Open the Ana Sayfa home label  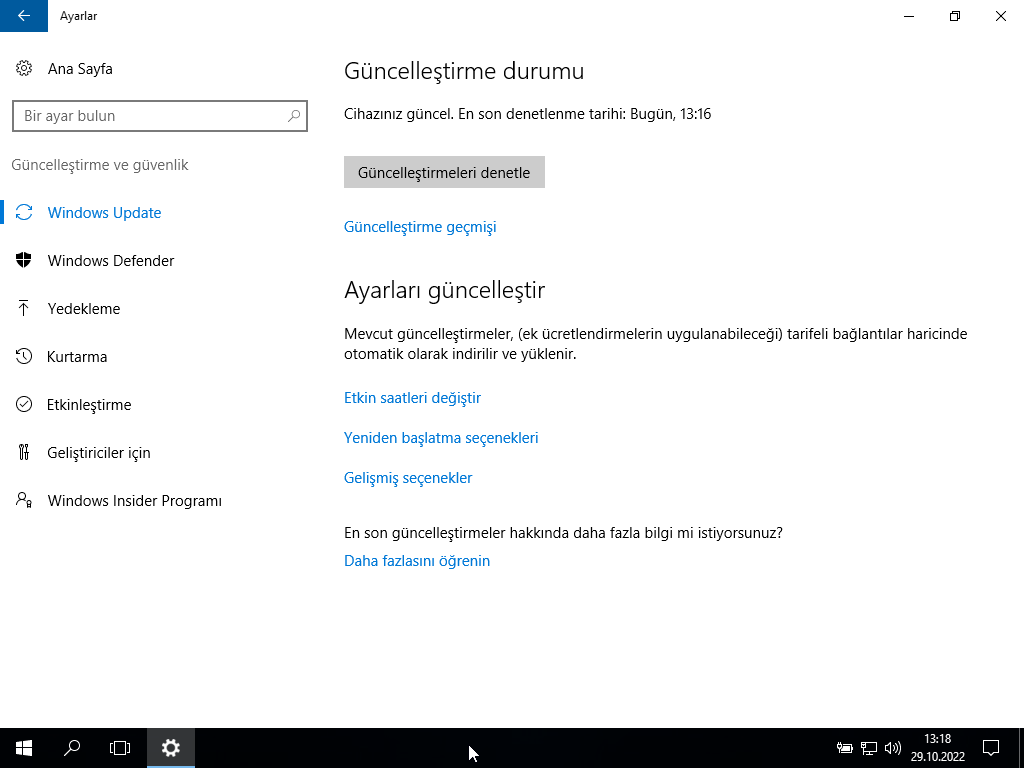[80, 69]
